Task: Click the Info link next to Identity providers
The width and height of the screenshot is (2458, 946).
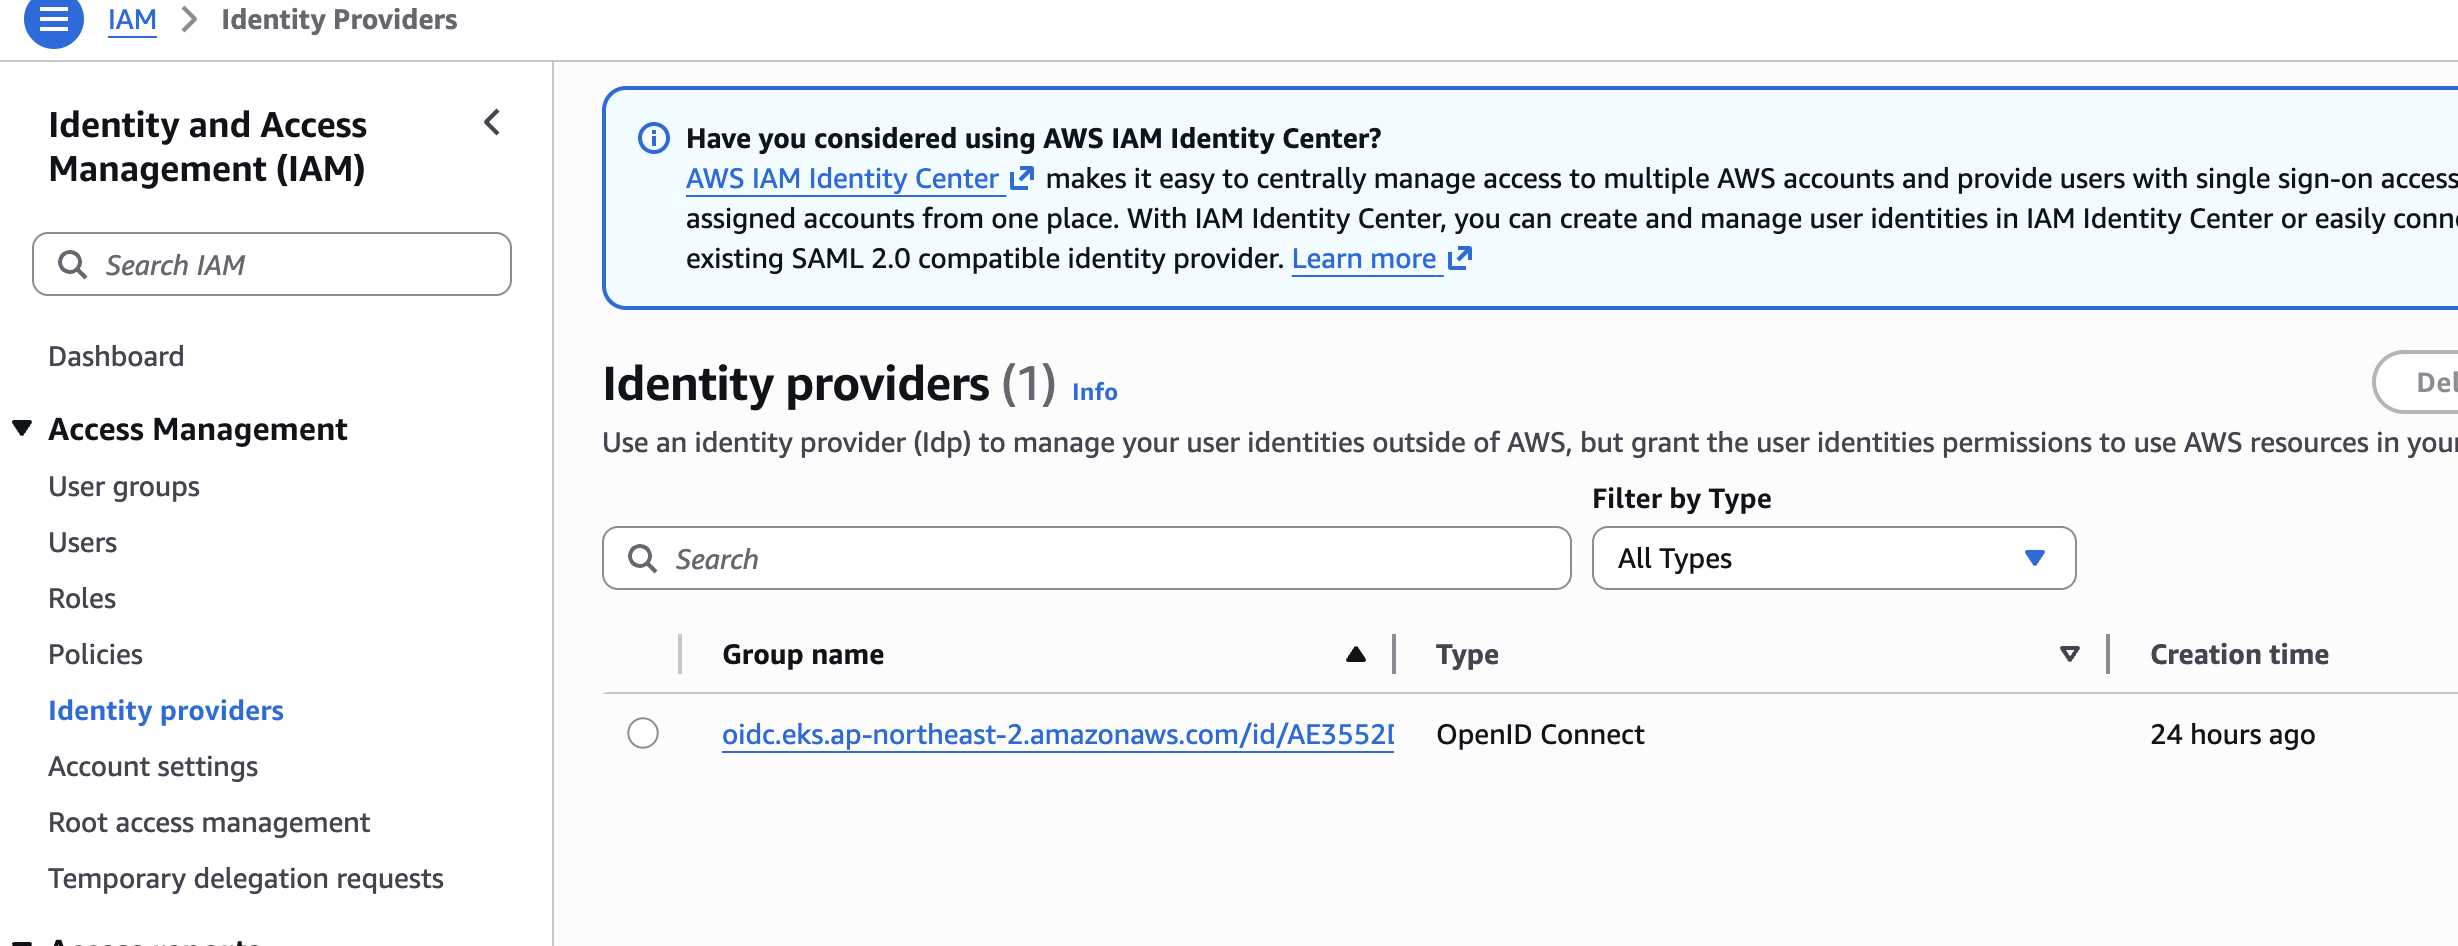Action: coord(1094,391)
